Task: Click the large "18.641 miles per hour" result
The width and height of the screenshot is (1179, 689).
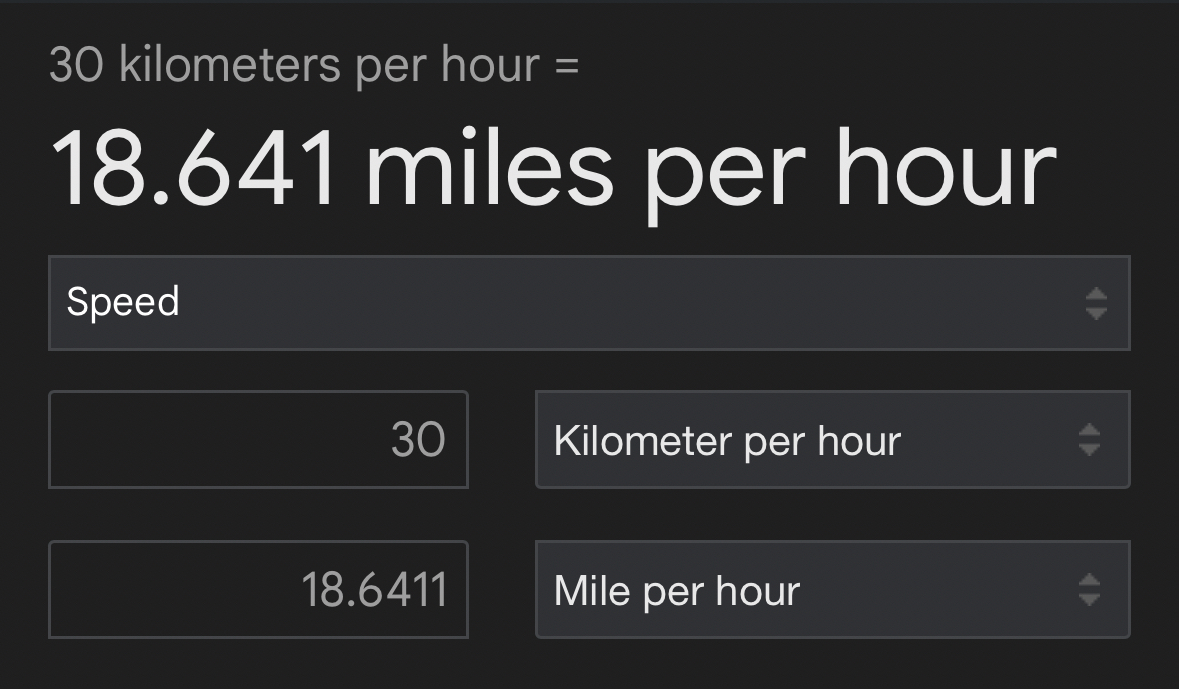Action: 552,170
